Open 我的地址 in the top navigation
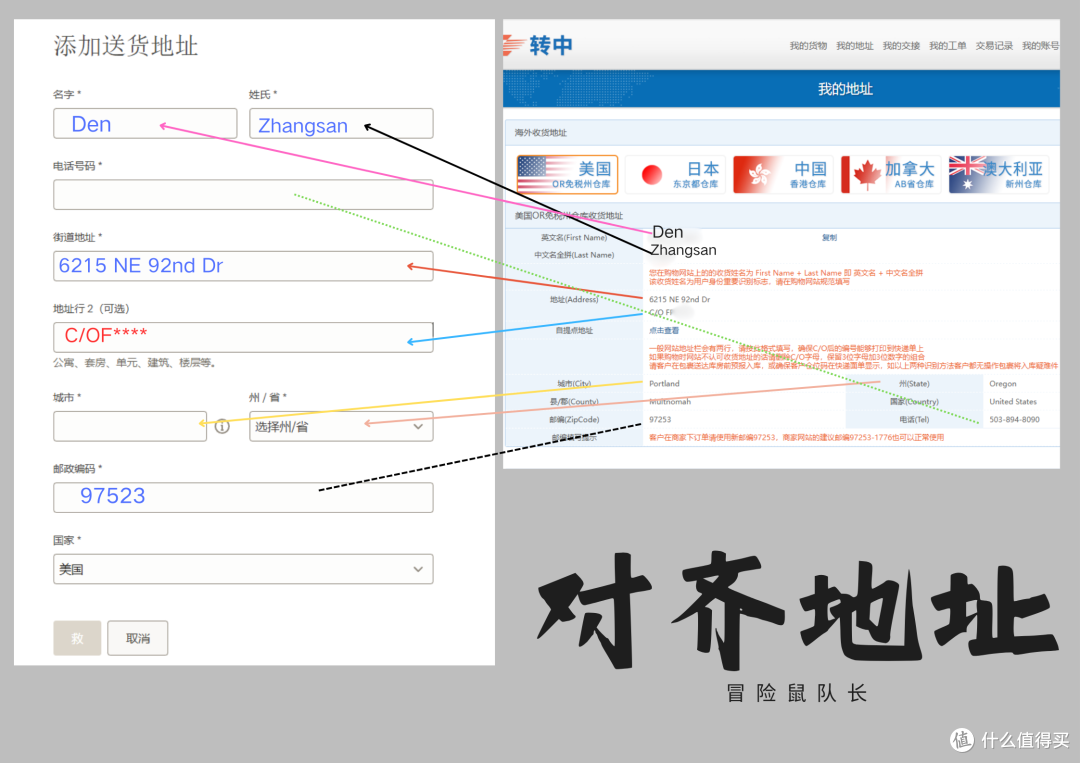Viewport: 1080px width, 763px height. (854, 46)
